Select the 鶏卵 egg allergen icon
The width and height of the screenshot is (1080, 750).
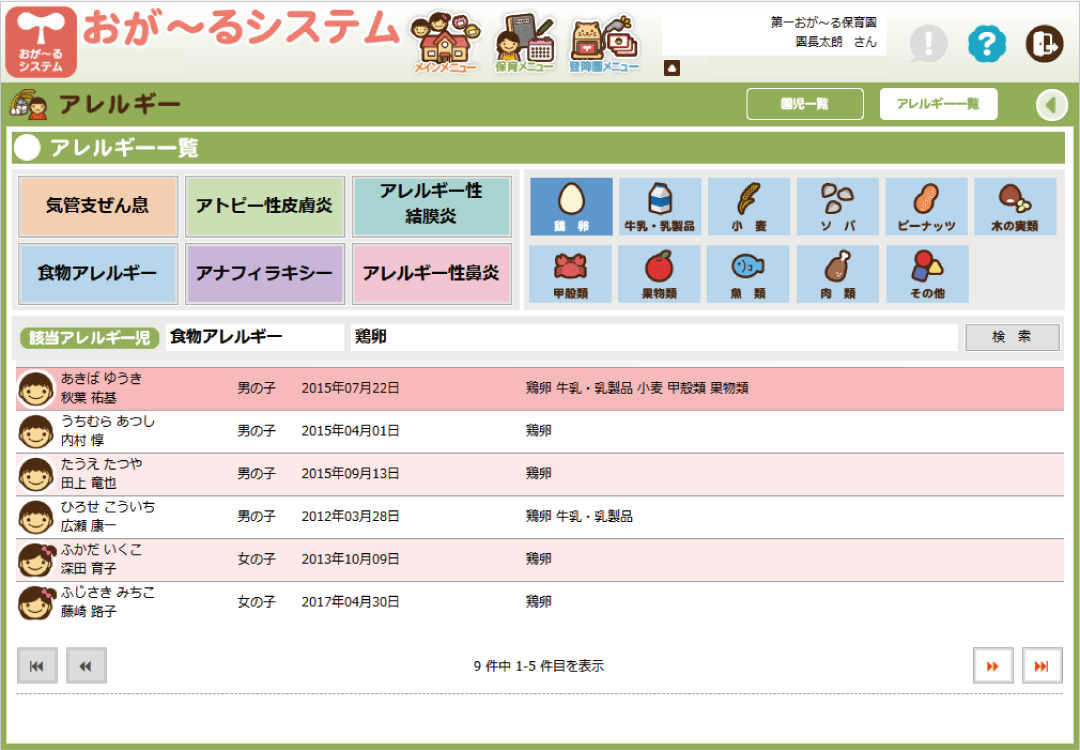tap(571, 207)
